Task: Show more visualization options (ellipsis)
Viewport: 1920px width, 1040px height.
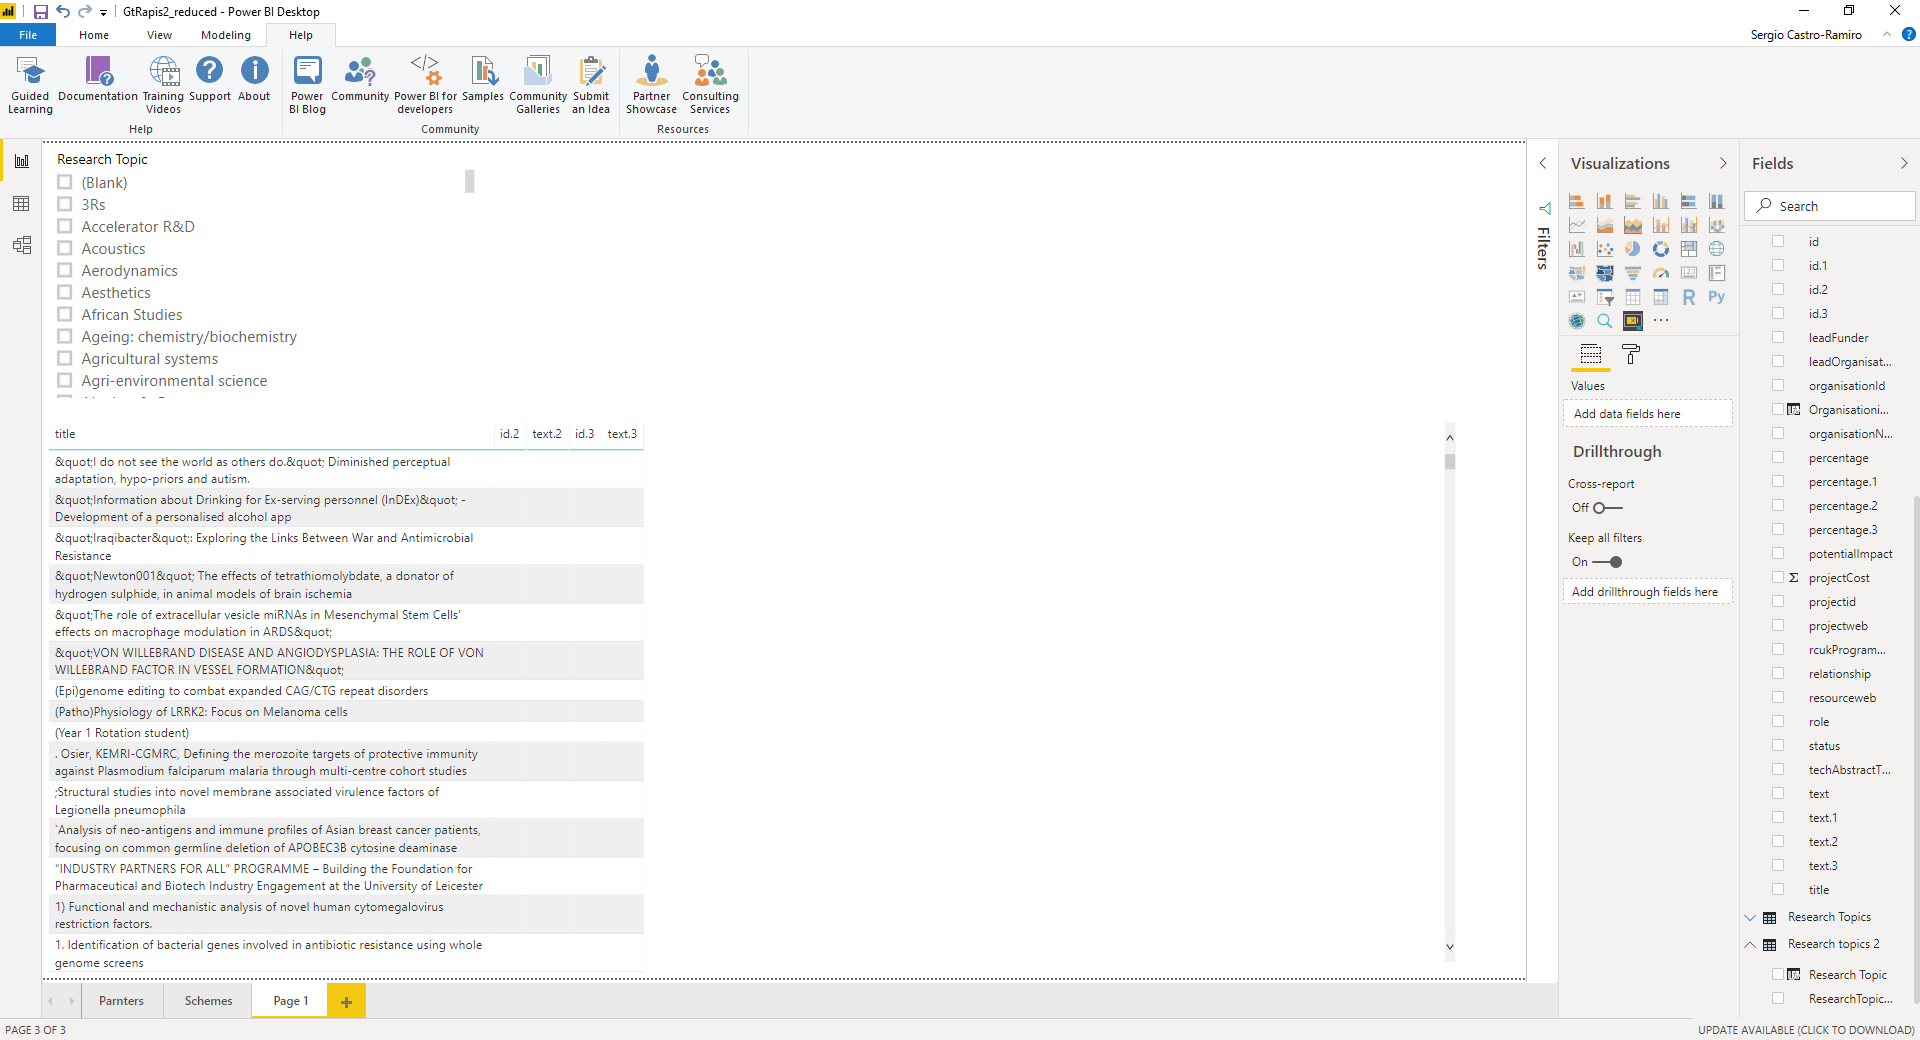Action: pyautogui.click(x=1661, y=321)
